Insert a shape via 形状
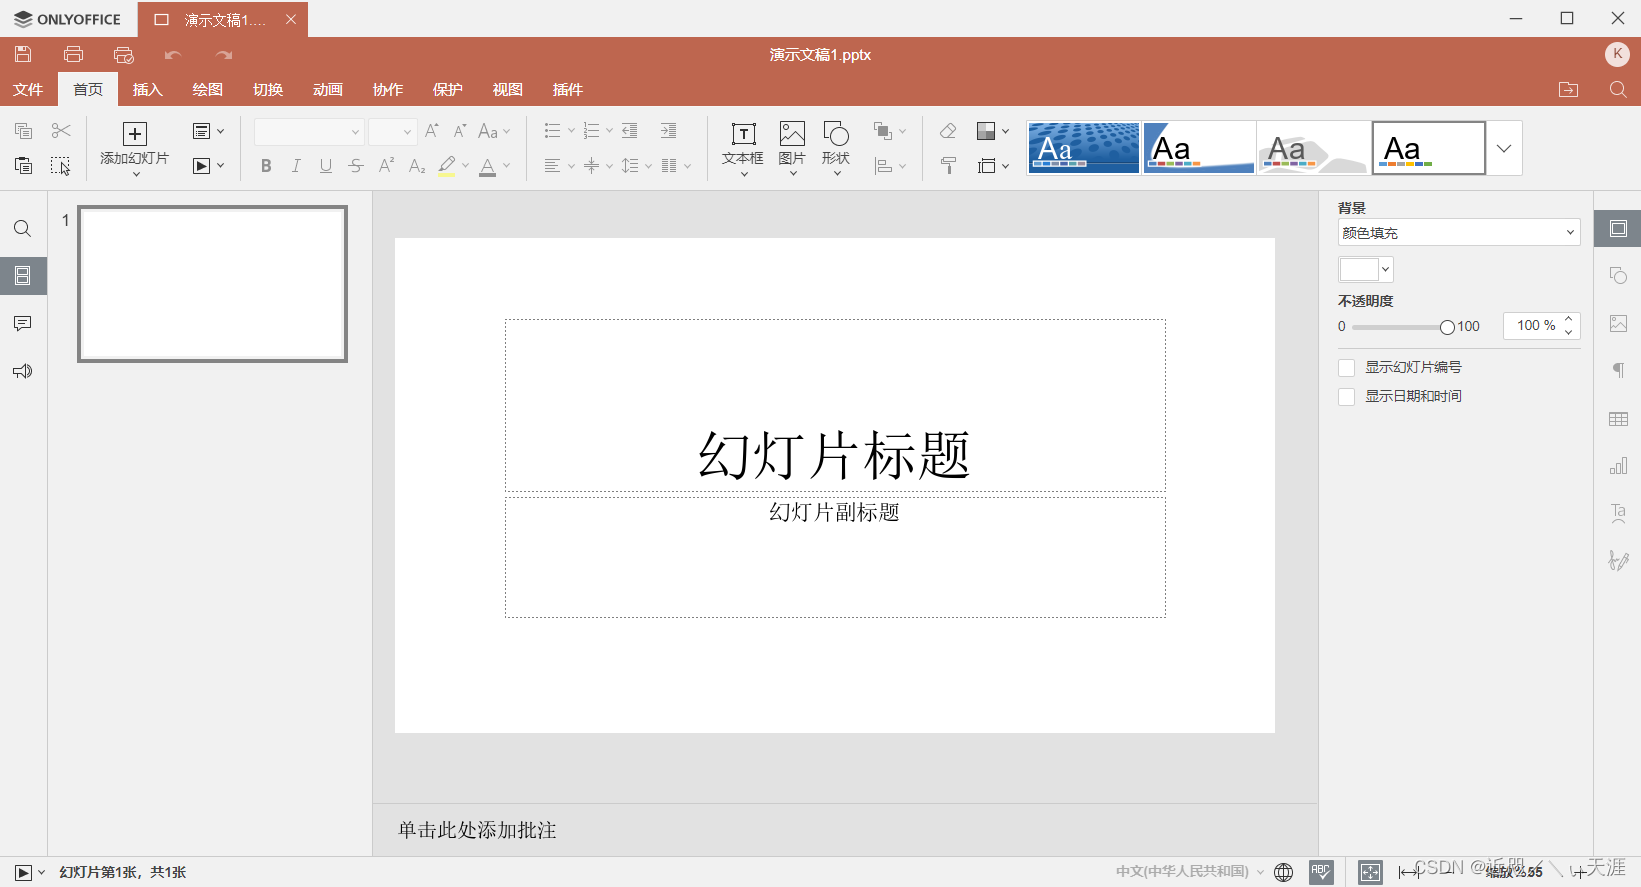This screenshot has height=887, width=1641. click(836, 149)
